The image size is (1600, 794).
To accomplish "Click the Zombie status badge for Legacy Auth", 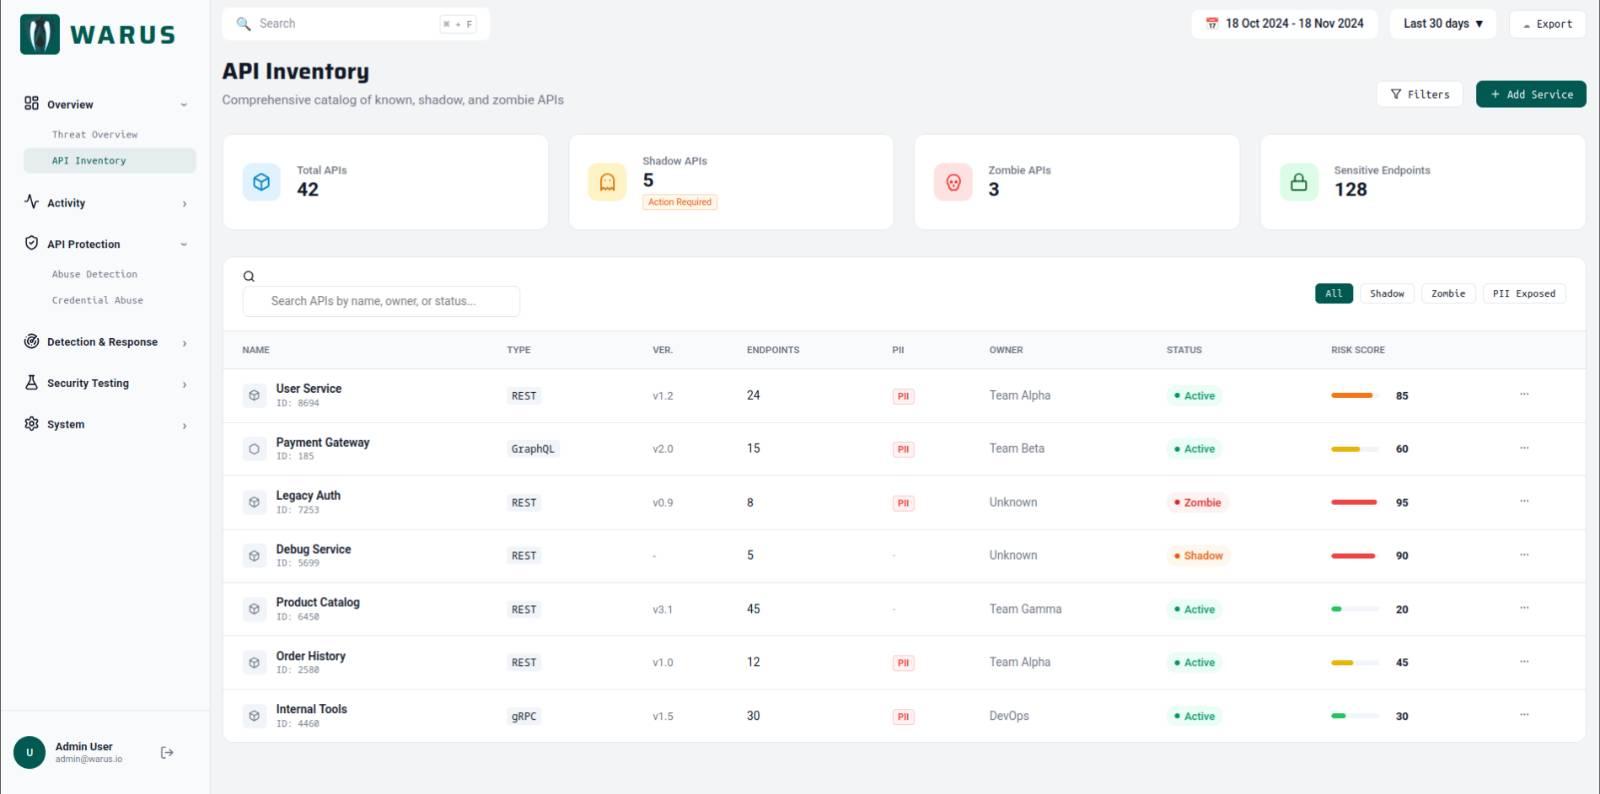I will click(1198, 502).
